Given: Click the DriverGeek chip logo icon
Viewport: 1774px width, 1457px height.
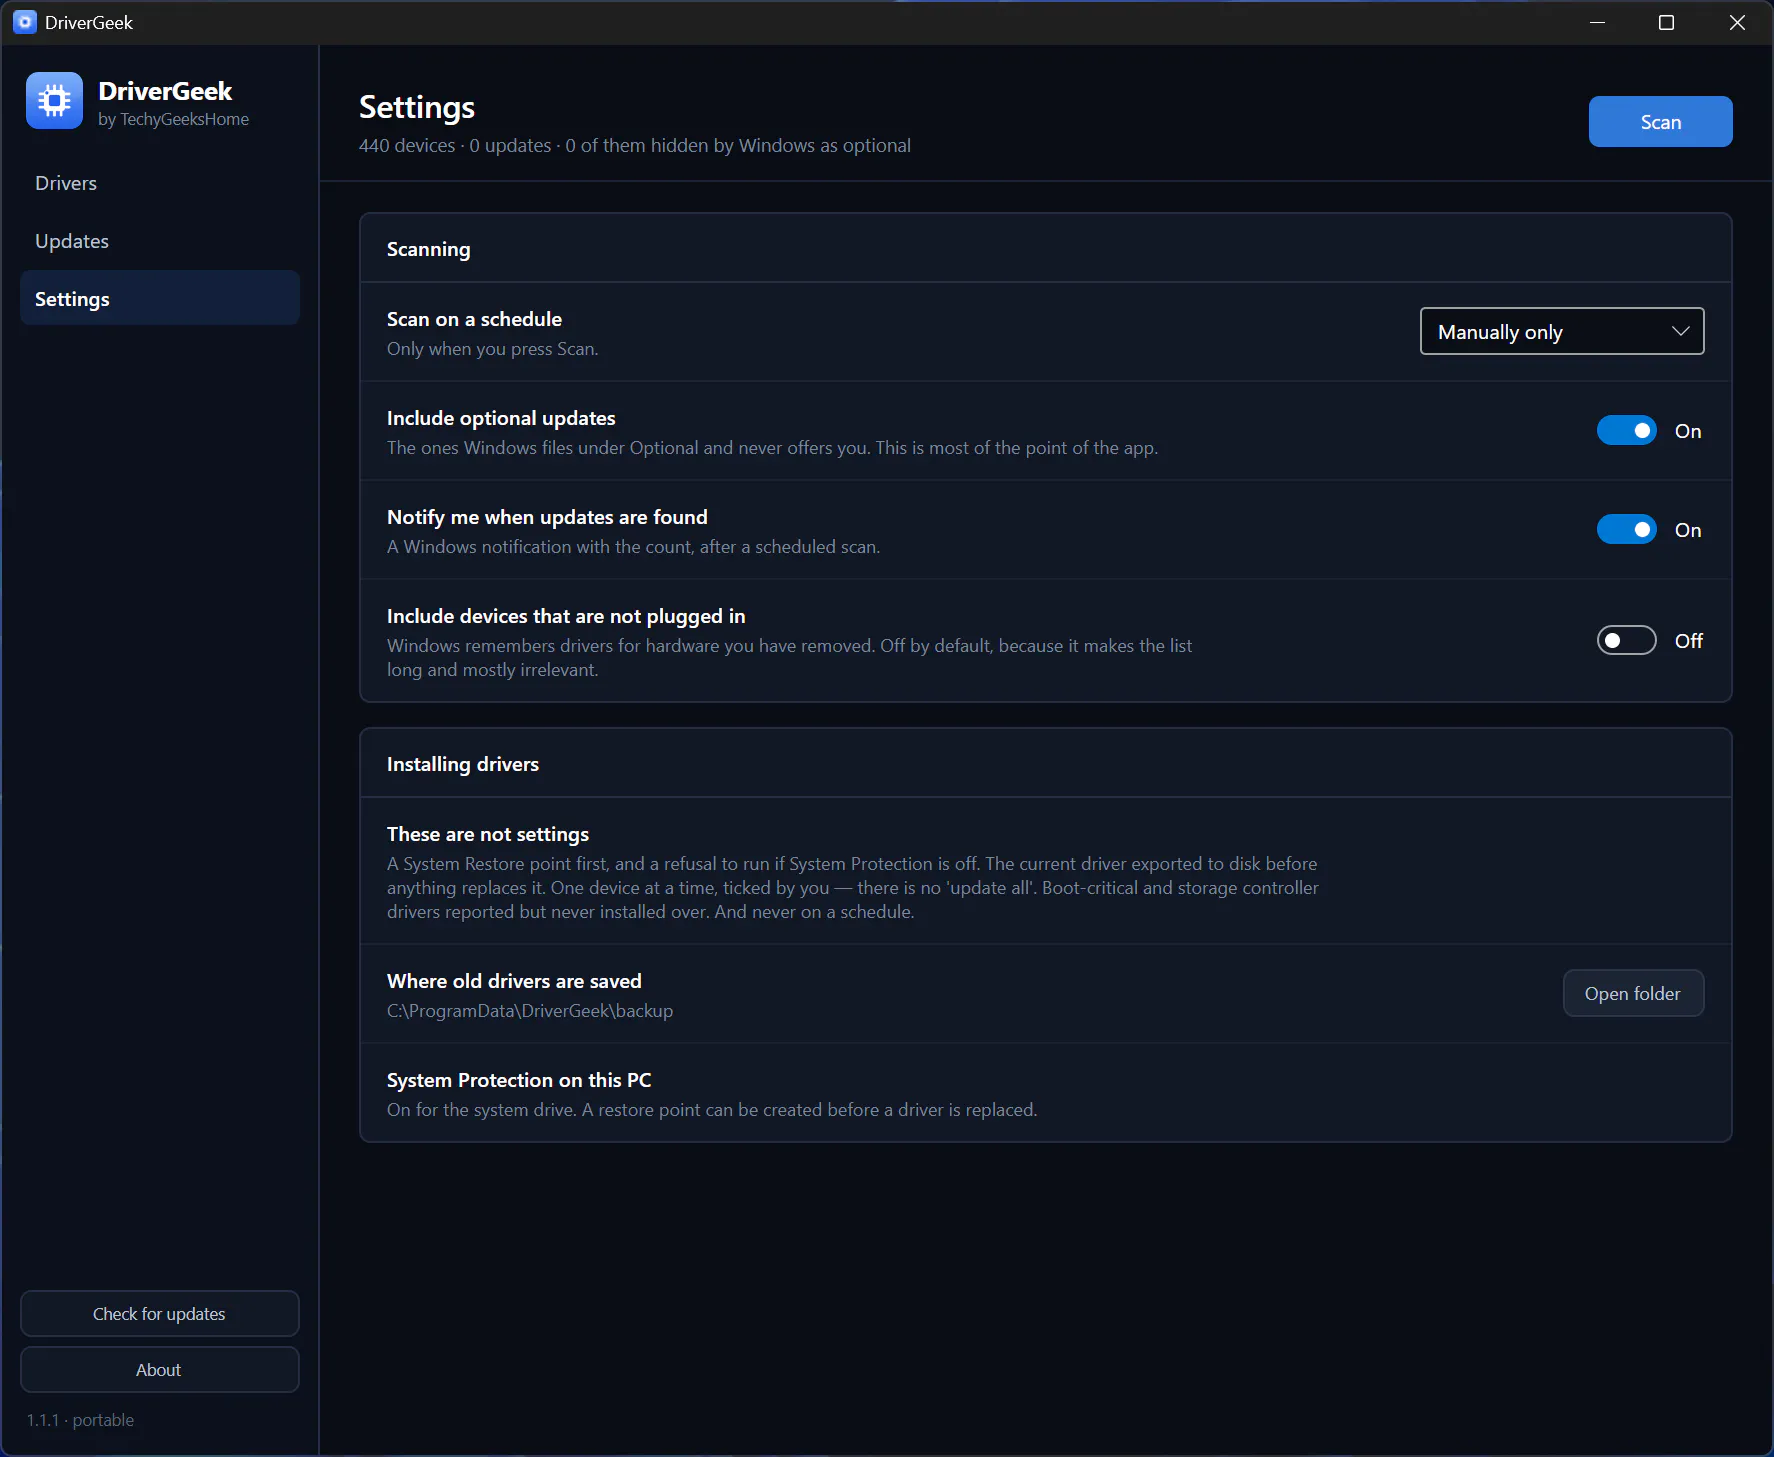Looking at the screenshot, I should point(54,100).
